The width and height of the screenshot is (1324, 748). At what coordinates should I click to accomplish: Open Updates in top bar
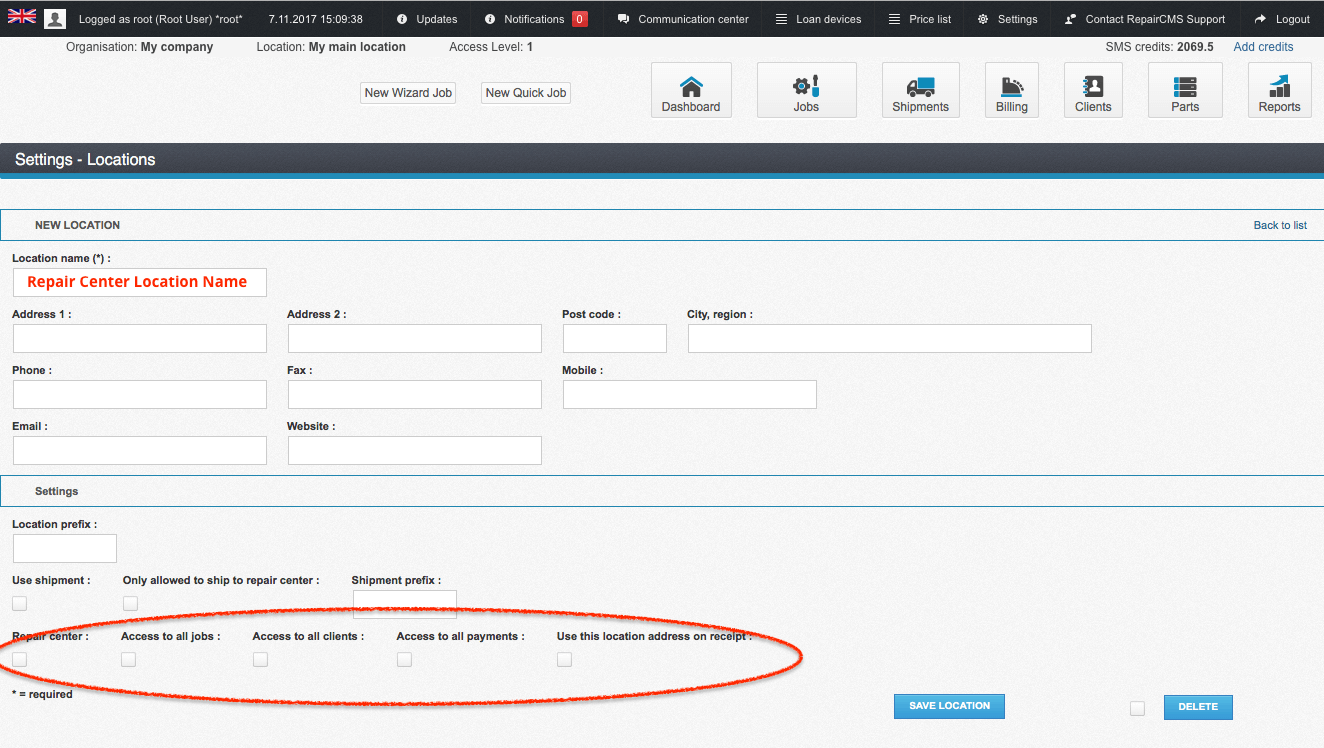427,19
